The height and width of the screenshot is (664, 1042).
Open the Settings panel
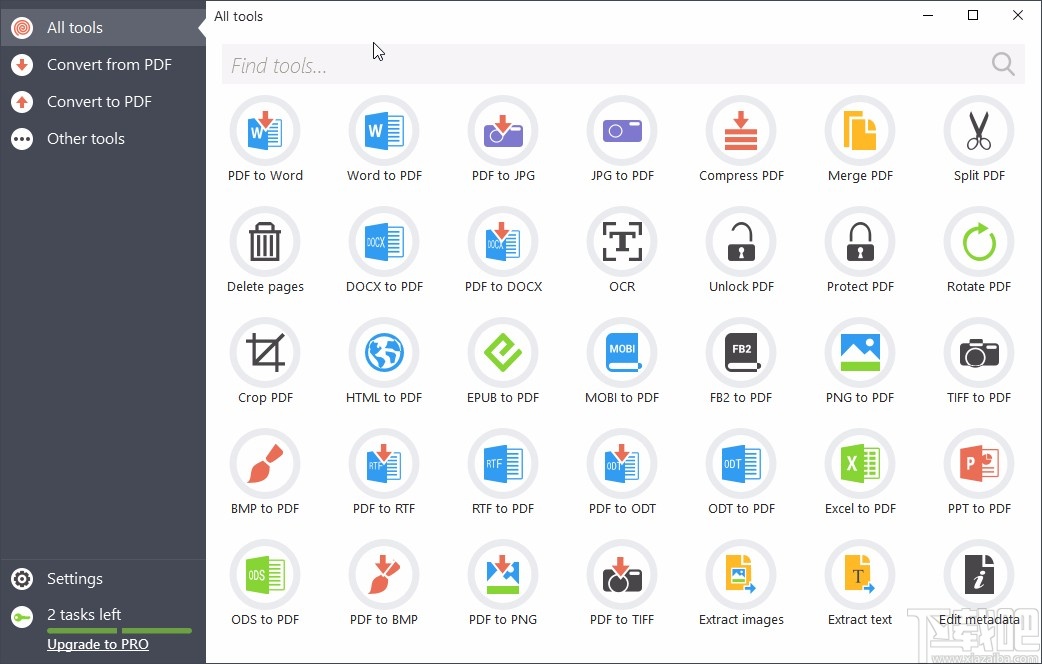(74, 578)
